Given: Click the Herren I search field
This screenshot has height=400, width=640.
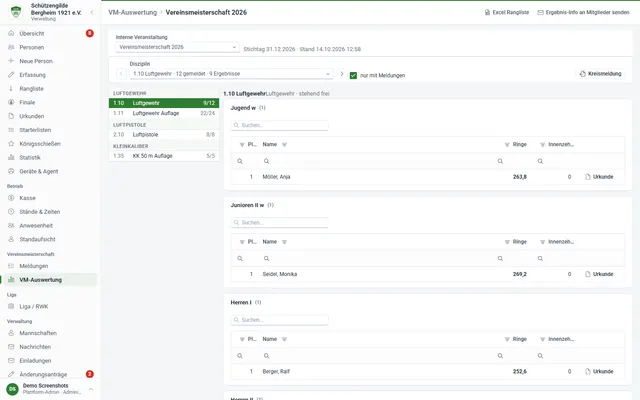Looking at the screenshot, I should pyautogui.click(x=280, y=320).
